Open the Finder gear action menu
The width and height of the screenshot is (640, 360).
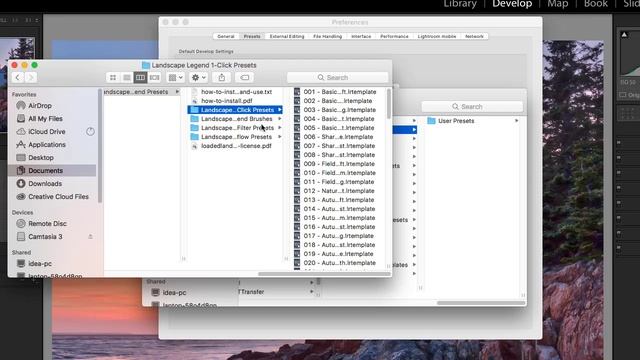tap(199, 78)
